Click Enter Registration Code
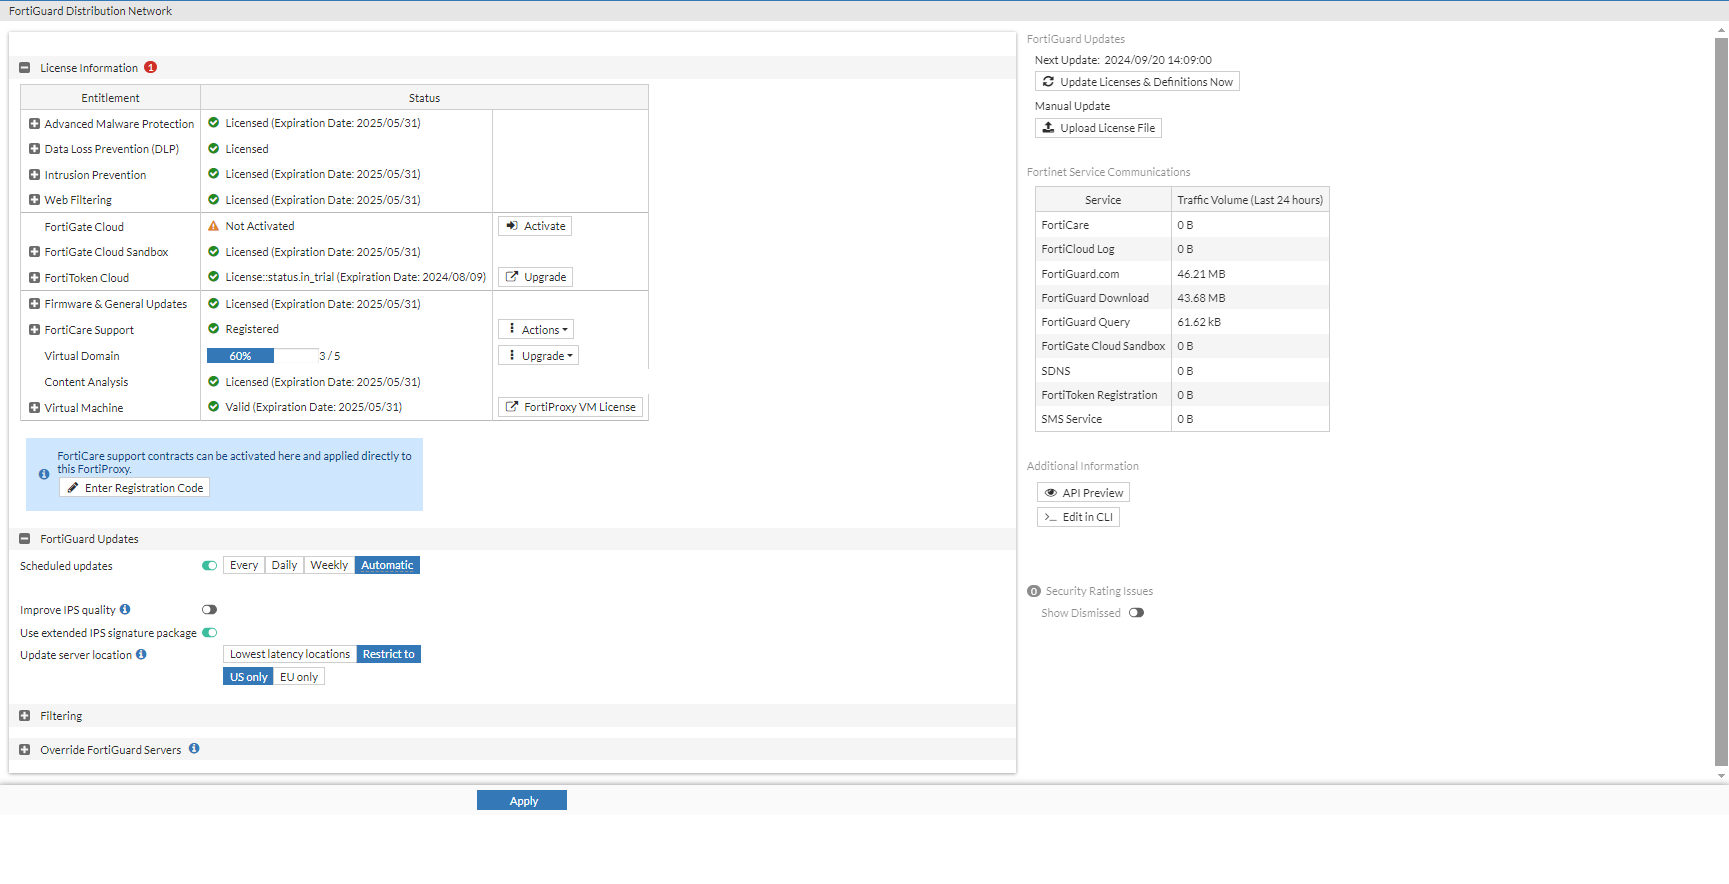Image resolution: width=1729 pixels, height=884 pixels. 135,488
